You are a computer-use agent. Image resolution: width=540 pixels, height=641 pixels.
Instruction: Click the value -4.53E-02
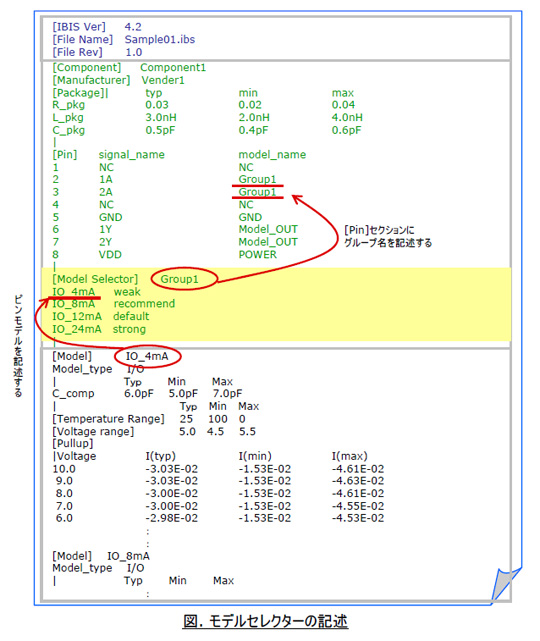coord(358,518)
